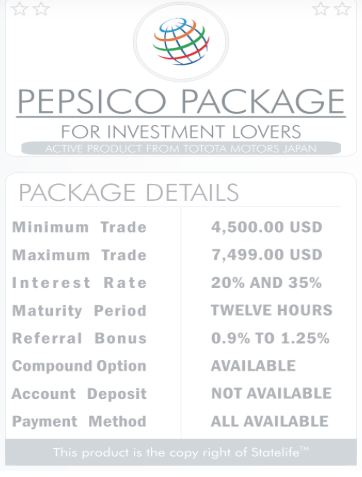Click the Compound Option label
Viewport: 362px width, 477px height.
point(79,366)
